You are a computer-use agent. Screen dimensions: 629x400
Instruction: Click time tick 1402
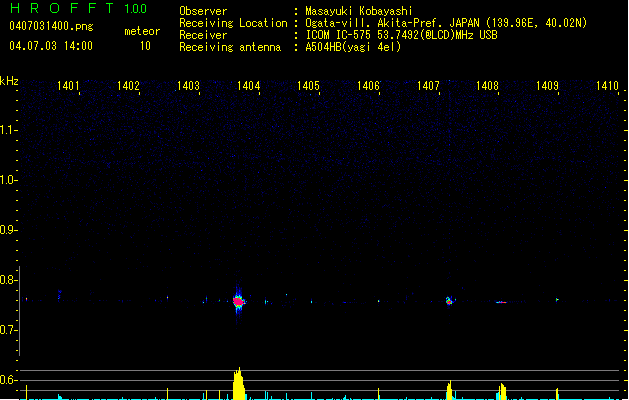coord(128,86)
